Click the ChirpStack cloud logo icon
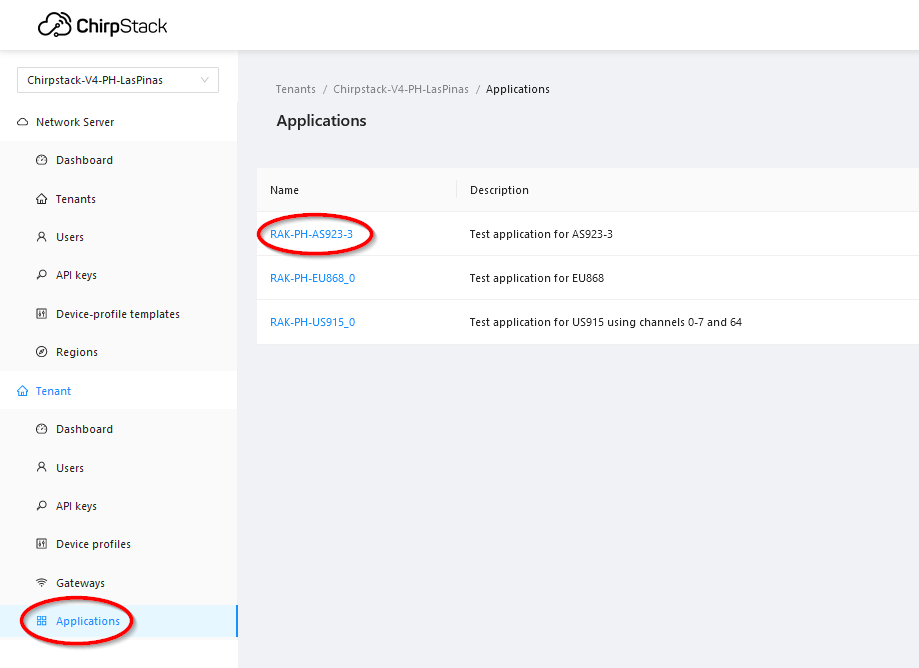 (55, 25)
